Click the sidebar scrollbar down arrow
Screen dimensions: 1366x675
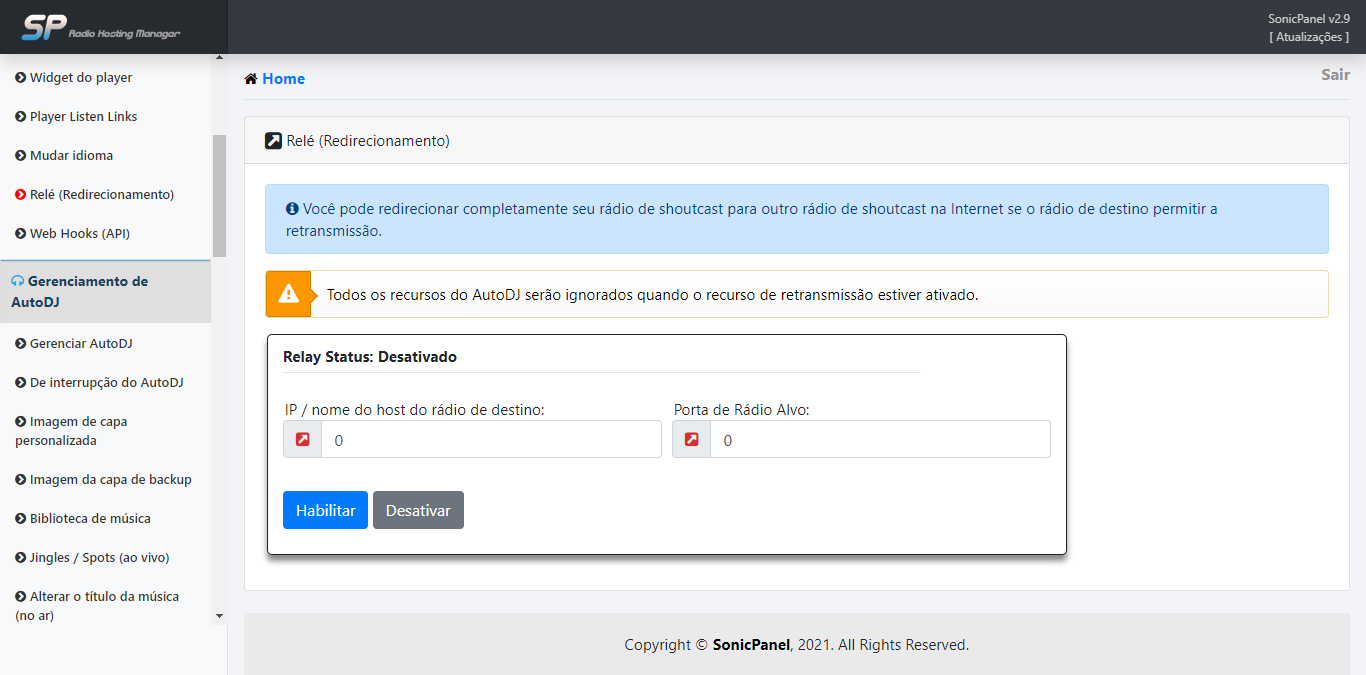220,617
